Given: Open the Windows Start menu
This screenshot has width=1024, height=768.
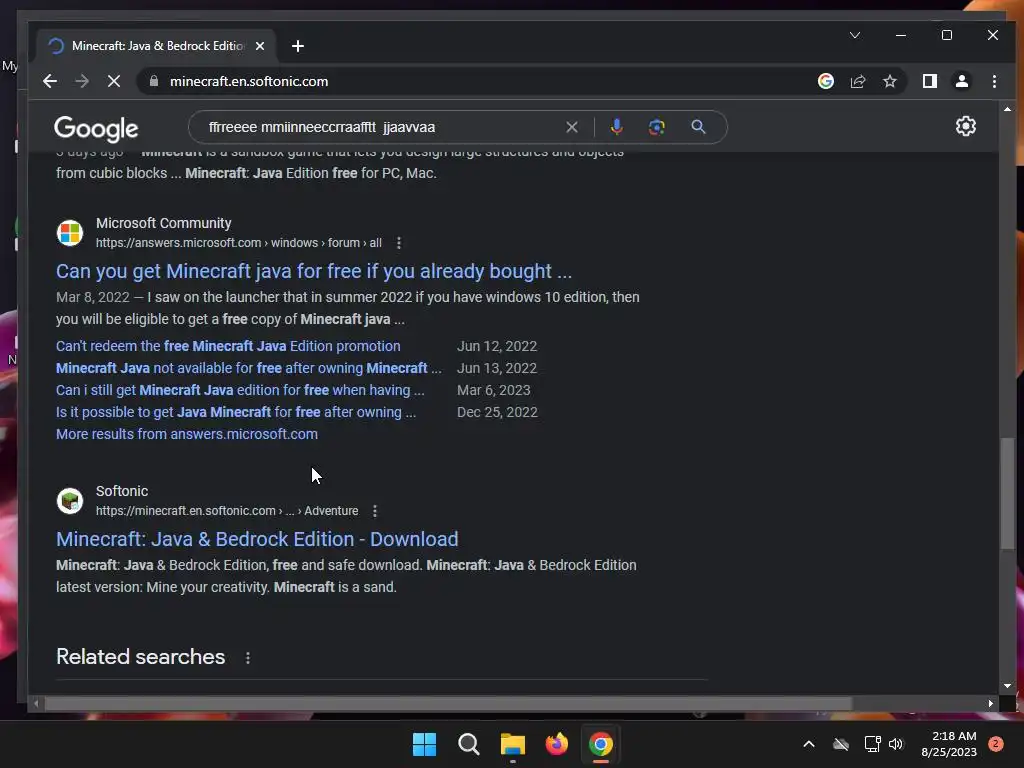Looking at the screenshot, I should tap(424, 744).
